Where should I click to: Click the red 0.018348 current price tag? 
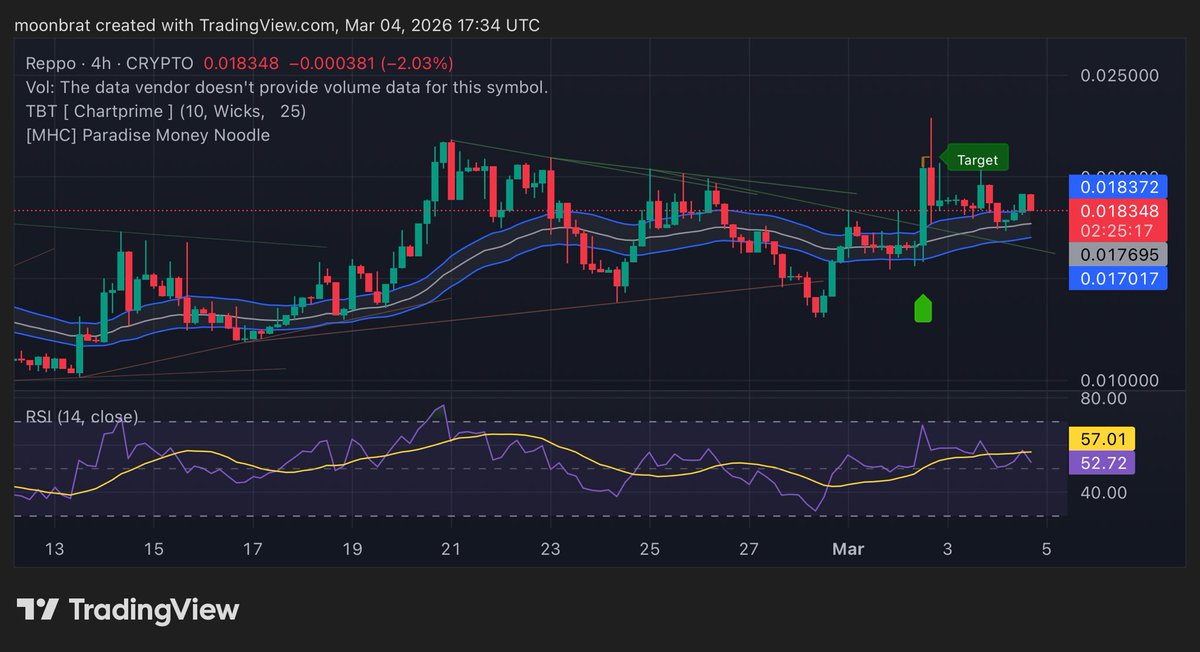pos(1117,210)
